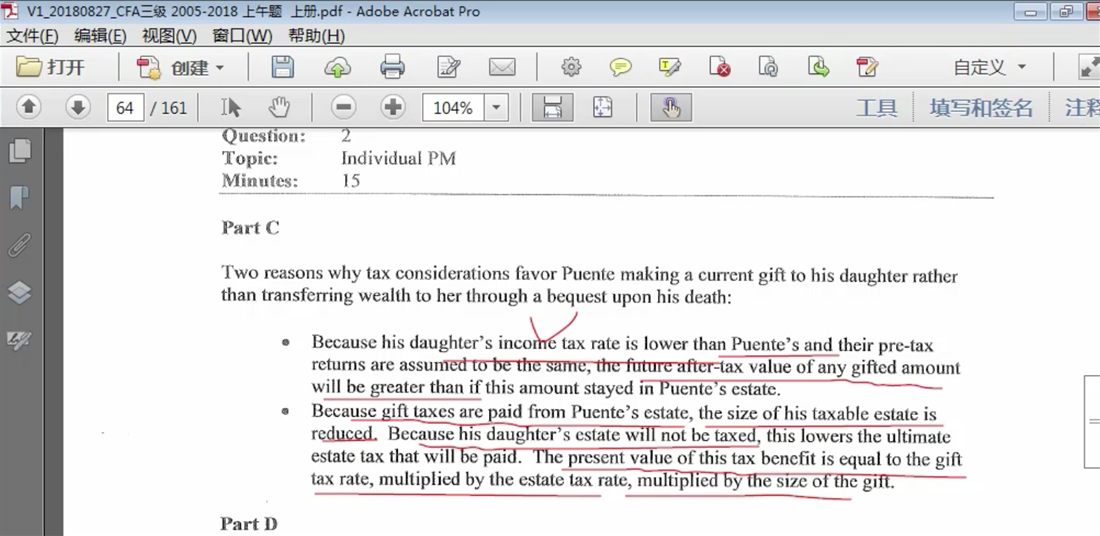This screenshot has height=536, width=1100.
Task: Go to the next page arrow
Action: pos(78,107)
